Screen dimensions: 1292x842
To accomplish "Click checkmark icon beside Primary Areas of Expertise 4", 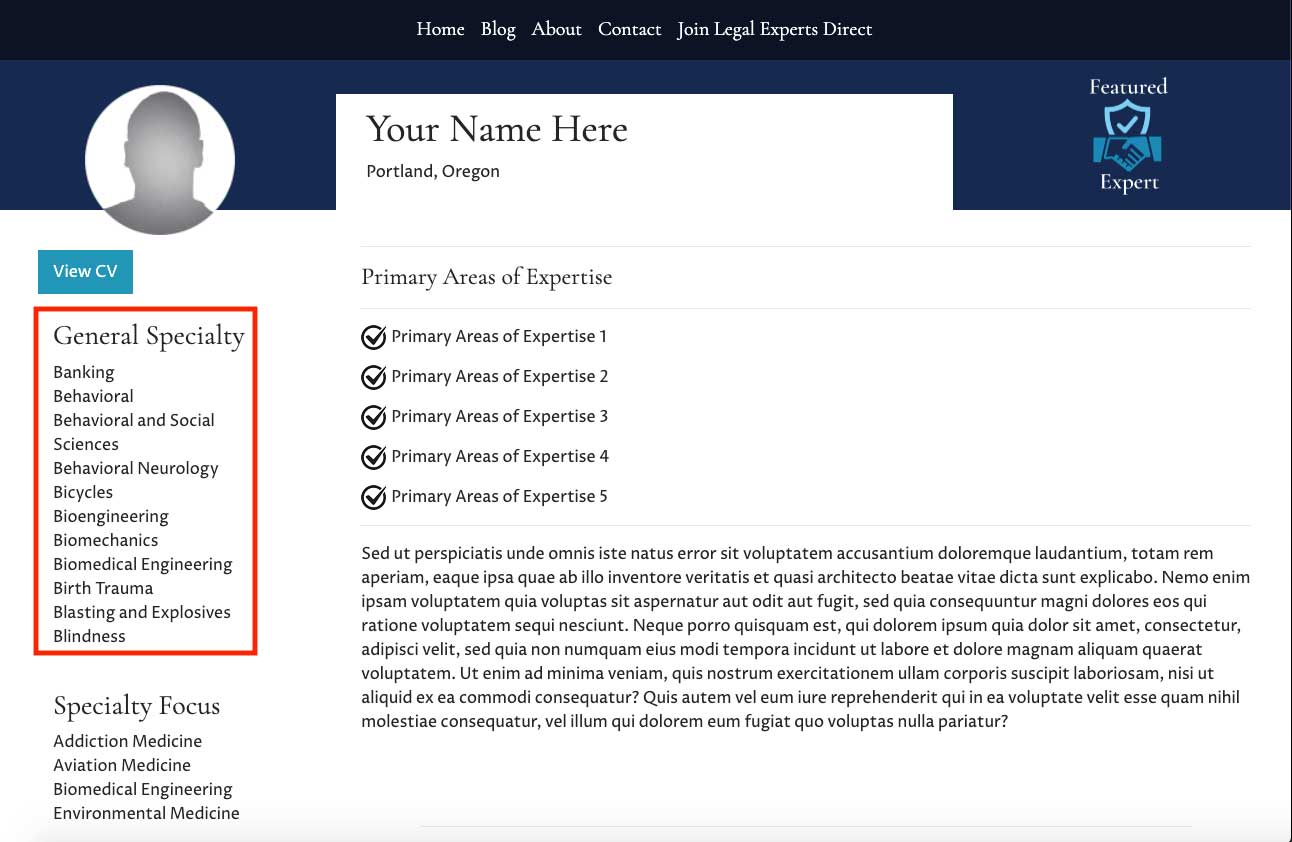I will pos(373,457).
